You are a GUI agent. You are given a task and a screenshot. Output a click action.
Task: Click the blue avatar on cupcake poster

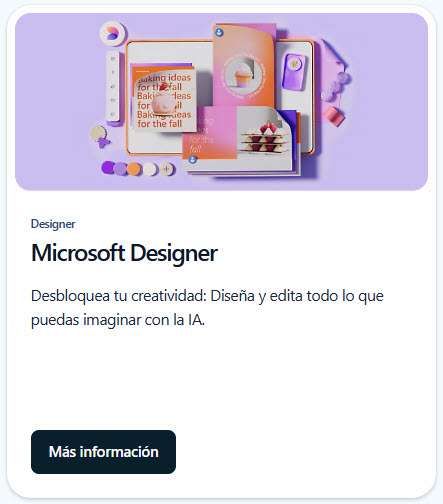(x=219, y=33)
